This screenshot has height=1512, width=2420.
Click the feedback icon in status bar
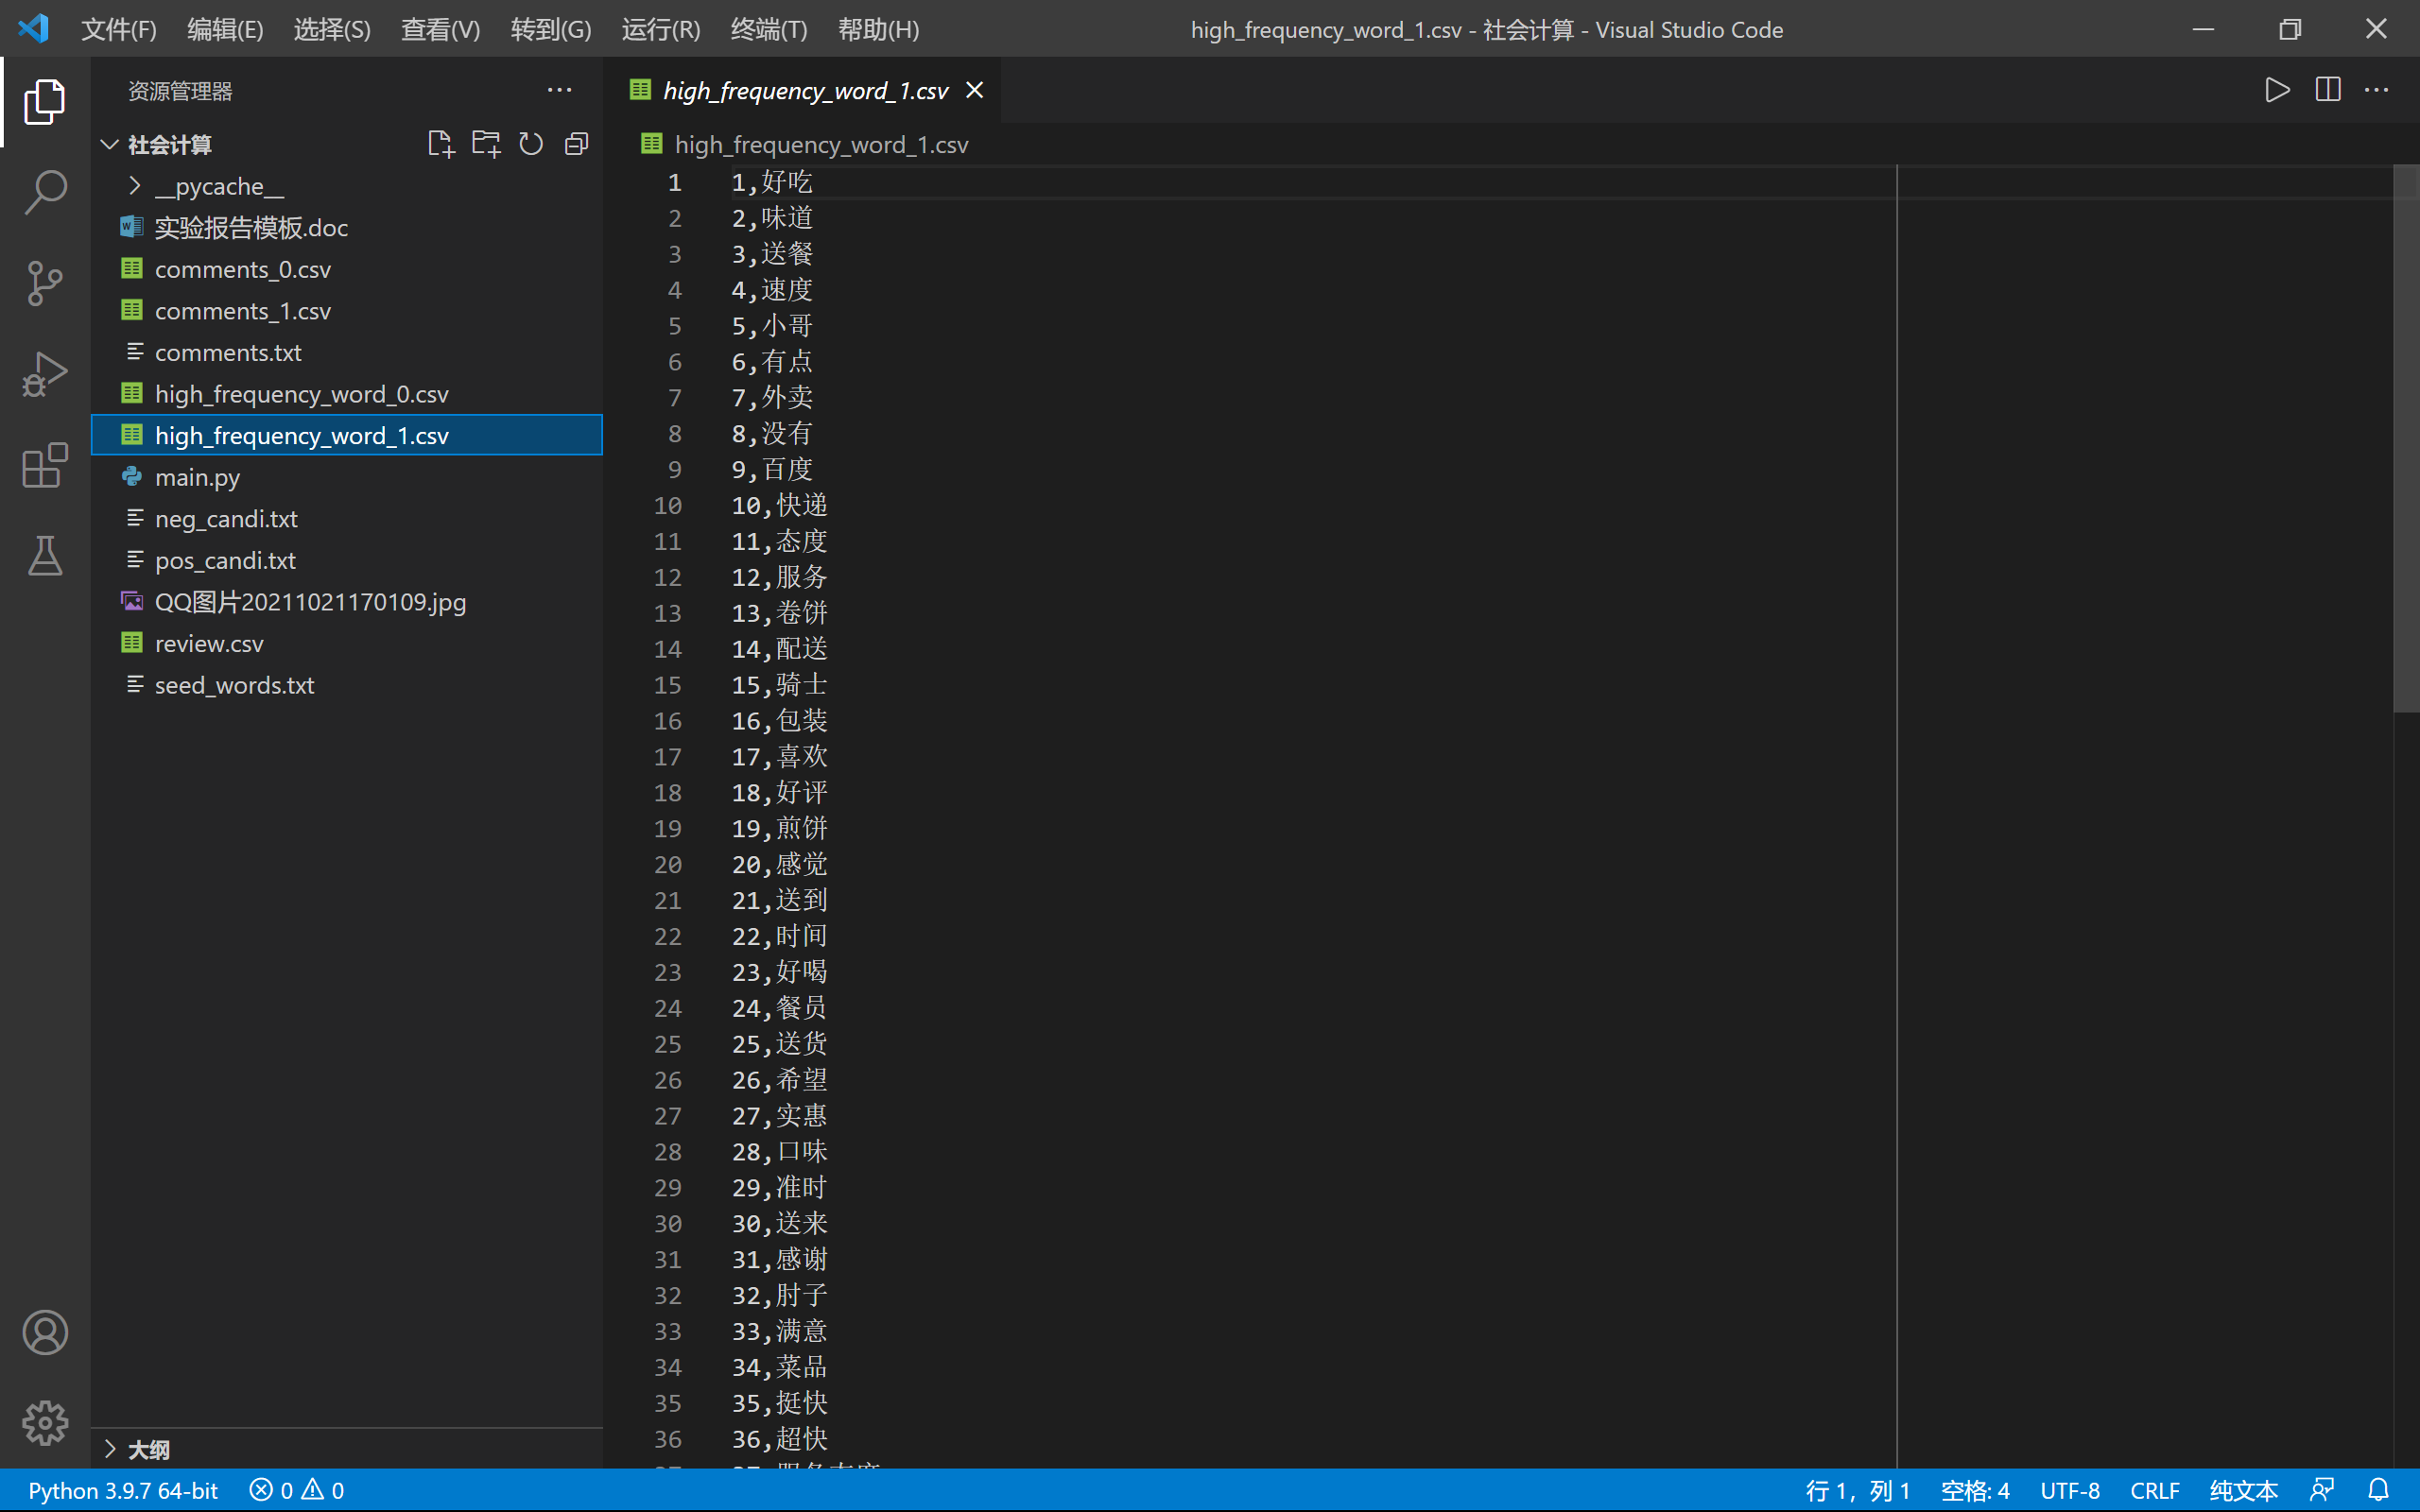[x=2322, y=1490]
